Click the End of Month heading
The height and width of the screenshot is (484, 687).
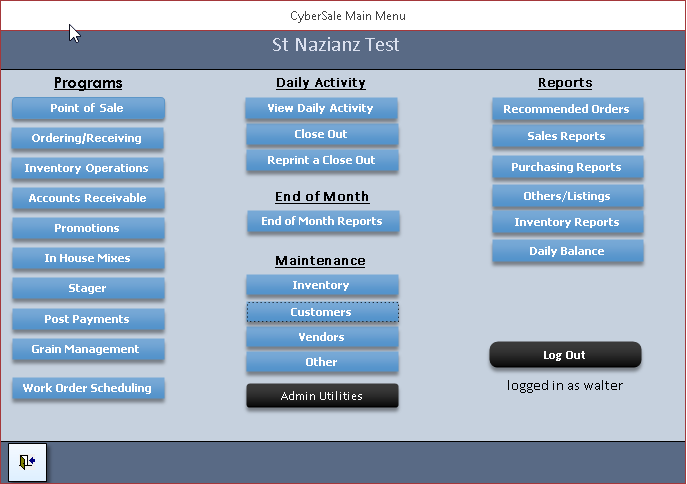[322, 197]
